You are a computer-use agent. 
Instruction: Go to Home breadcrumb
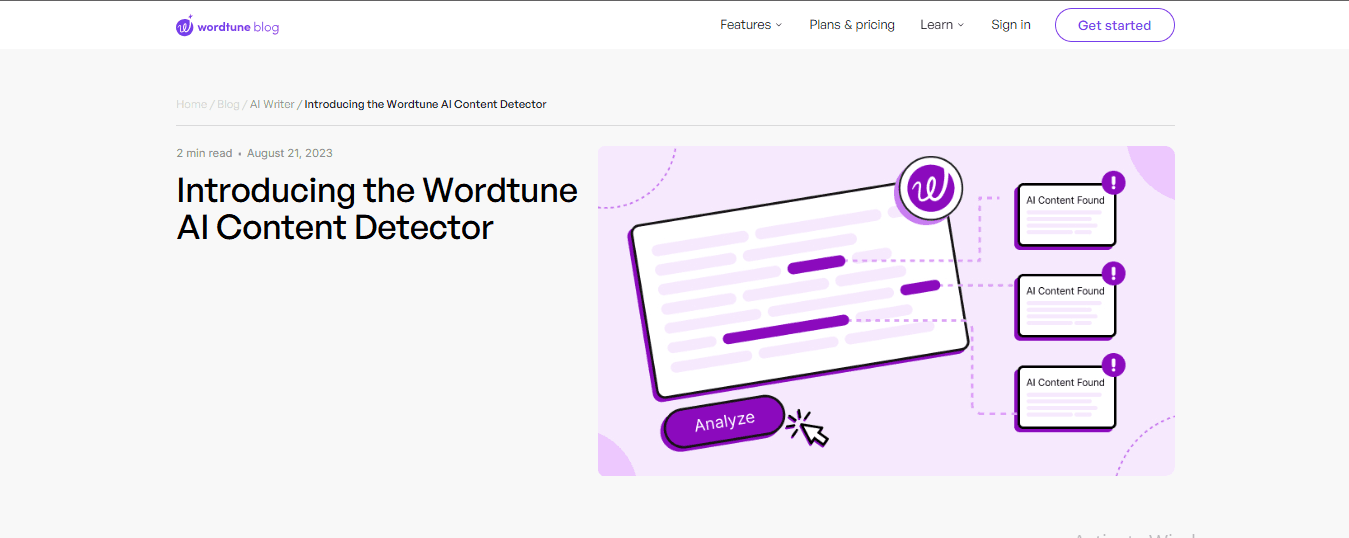point(191,104)
